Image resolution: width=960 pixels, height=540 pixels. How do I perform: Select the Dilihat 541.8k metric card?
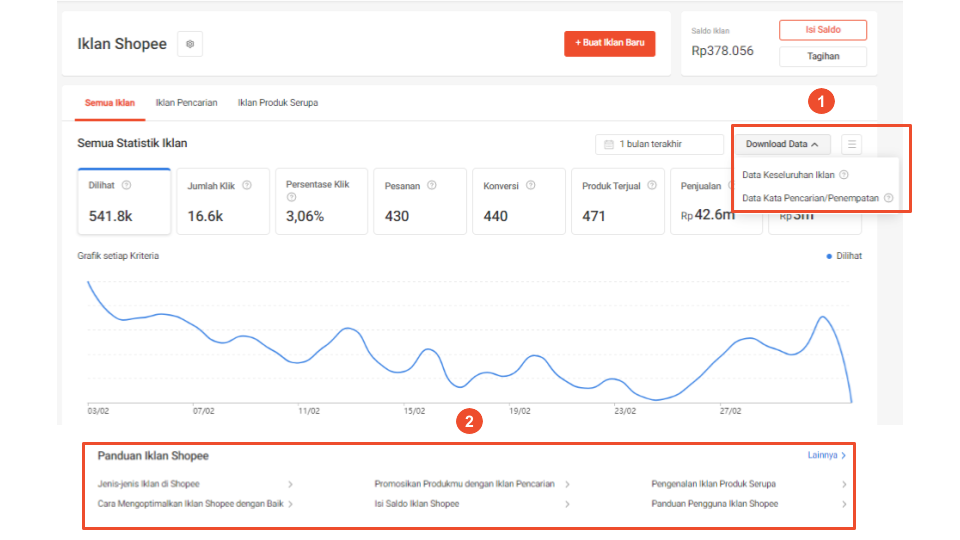click(124, 201)
